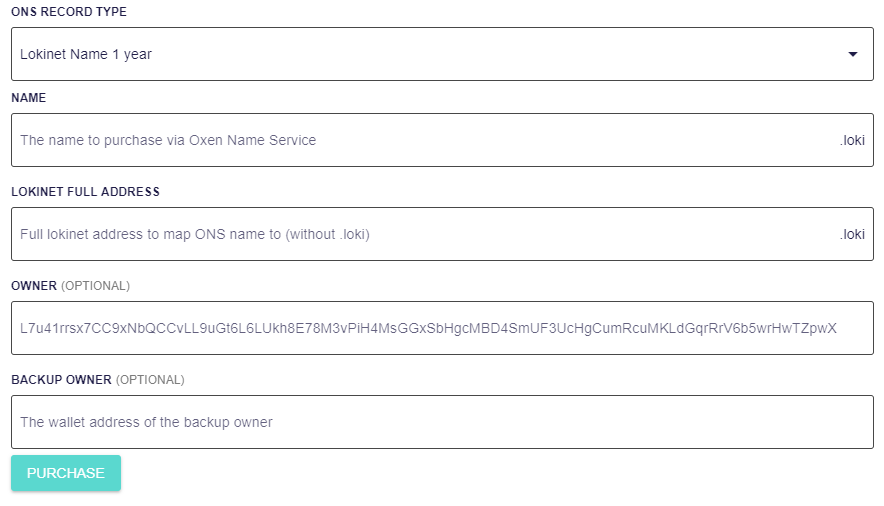Click the selected 'Lokinet Name 1 year' text
Viewport: 884px width, 506px height.
pos(86,54)
